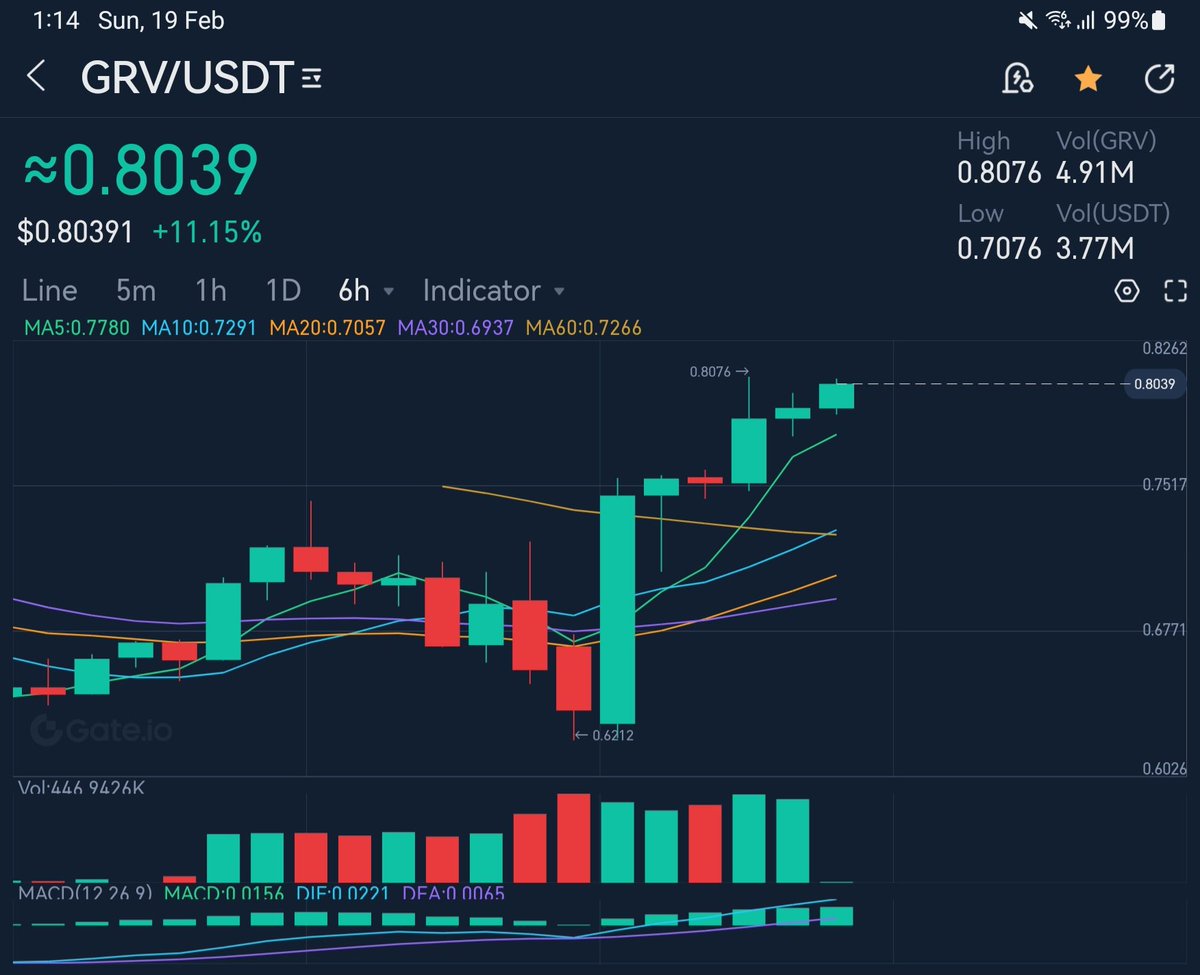Tap the 0.8262 axis price label
Viewport: 1200px width, 975px height.
[1165, 348]
